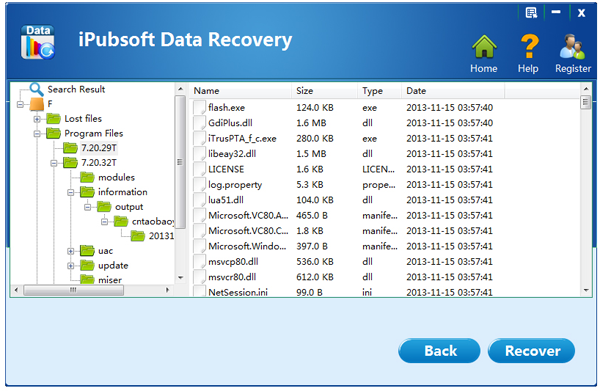Expand the update node
Screen dimensions: 600x391
pos(71,266)
